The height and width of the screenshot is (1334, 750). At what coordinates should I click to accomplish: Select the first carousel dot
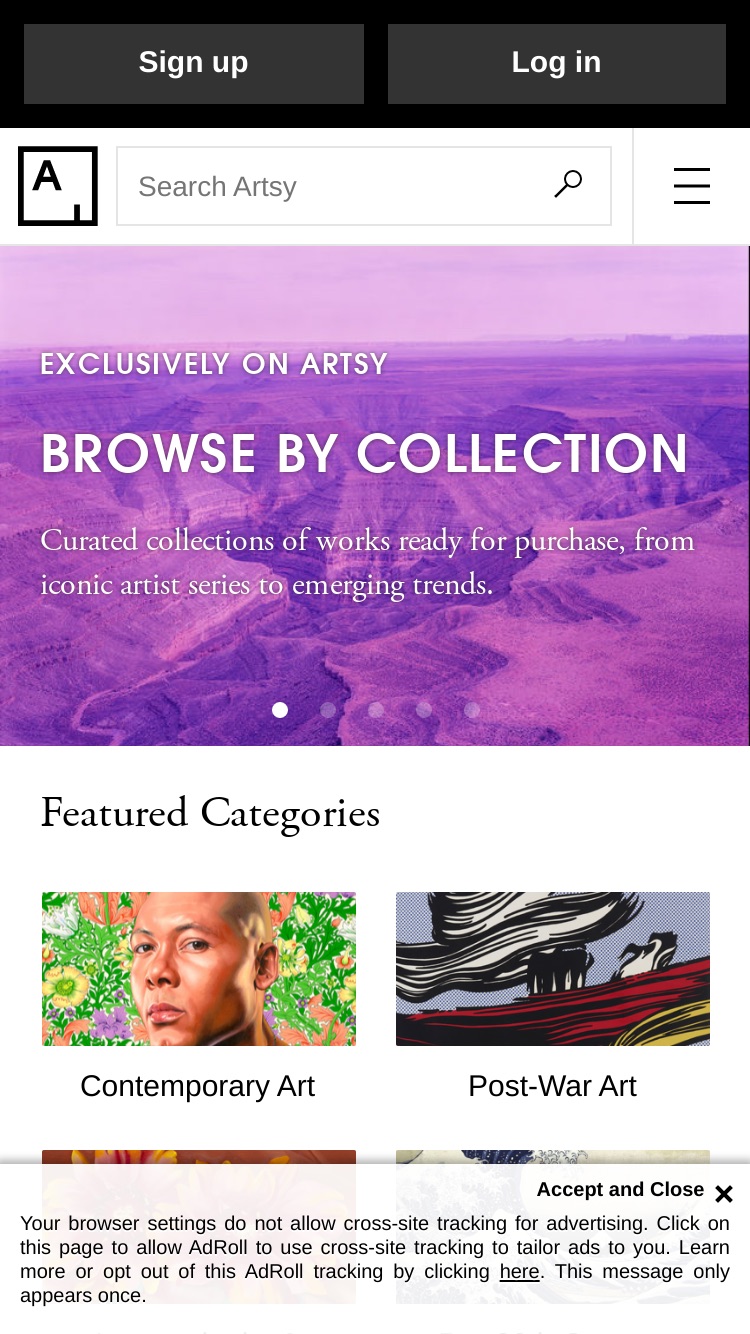tap(280, 710)
